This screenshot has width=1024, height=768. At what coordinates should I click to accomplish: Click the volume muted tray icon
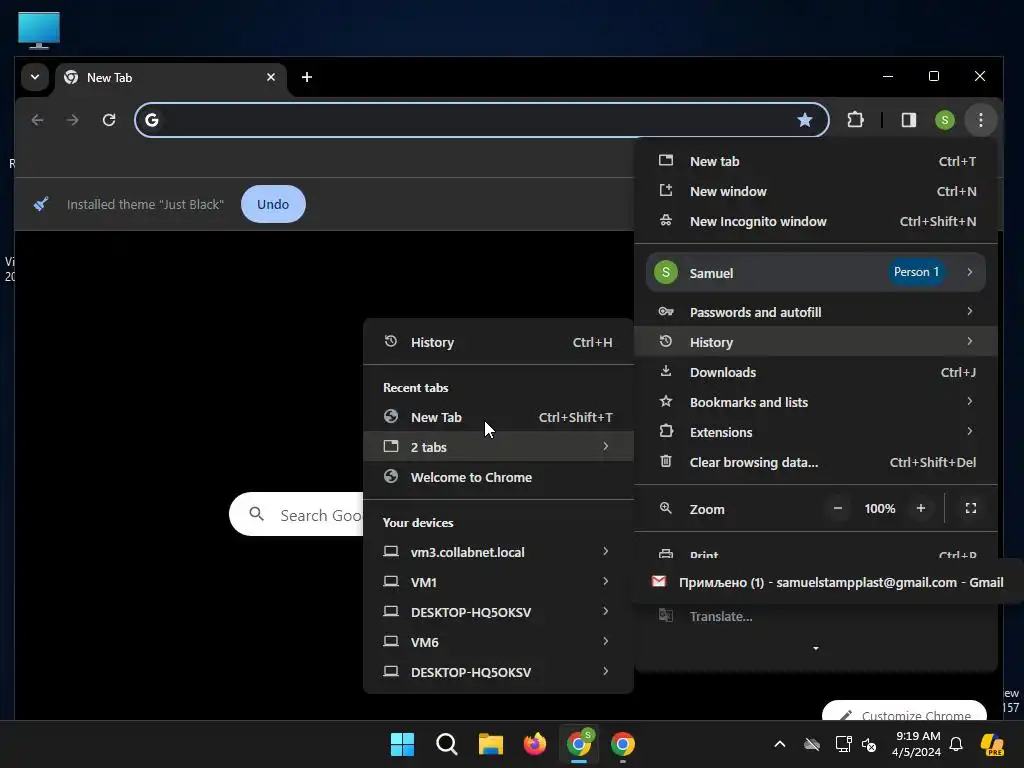click(869, 744)
